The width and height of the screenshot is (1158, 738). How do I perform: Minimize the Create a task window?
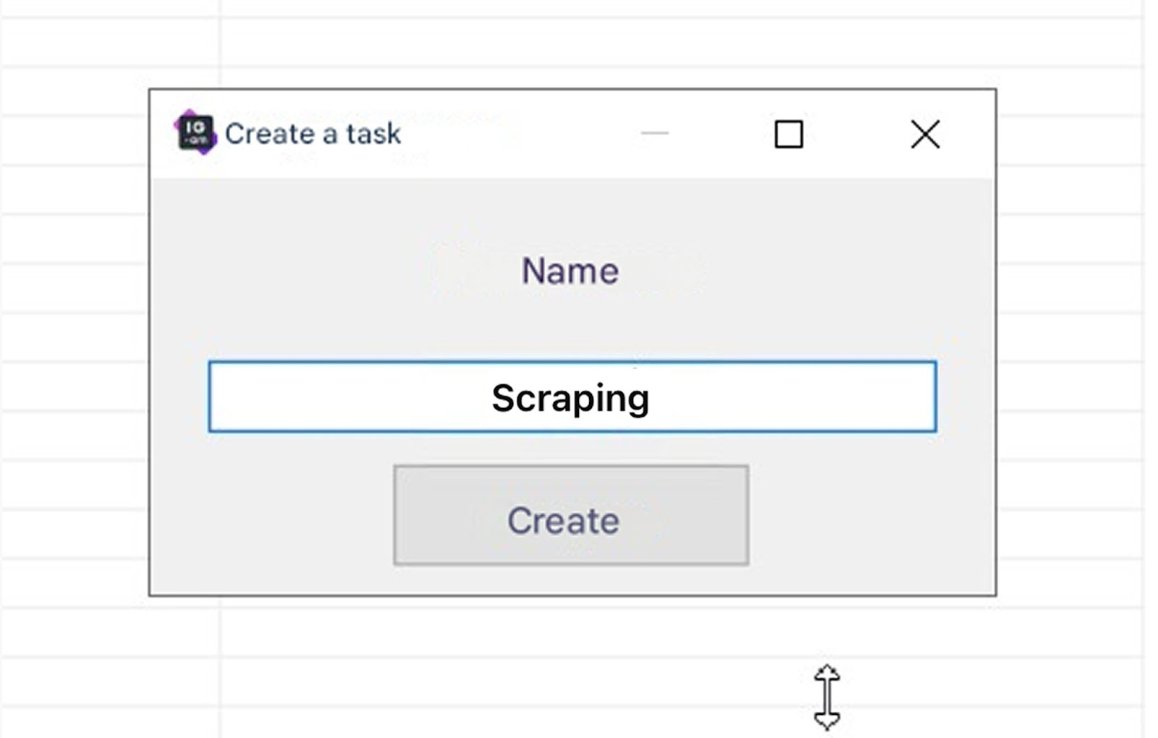(654, 134)
